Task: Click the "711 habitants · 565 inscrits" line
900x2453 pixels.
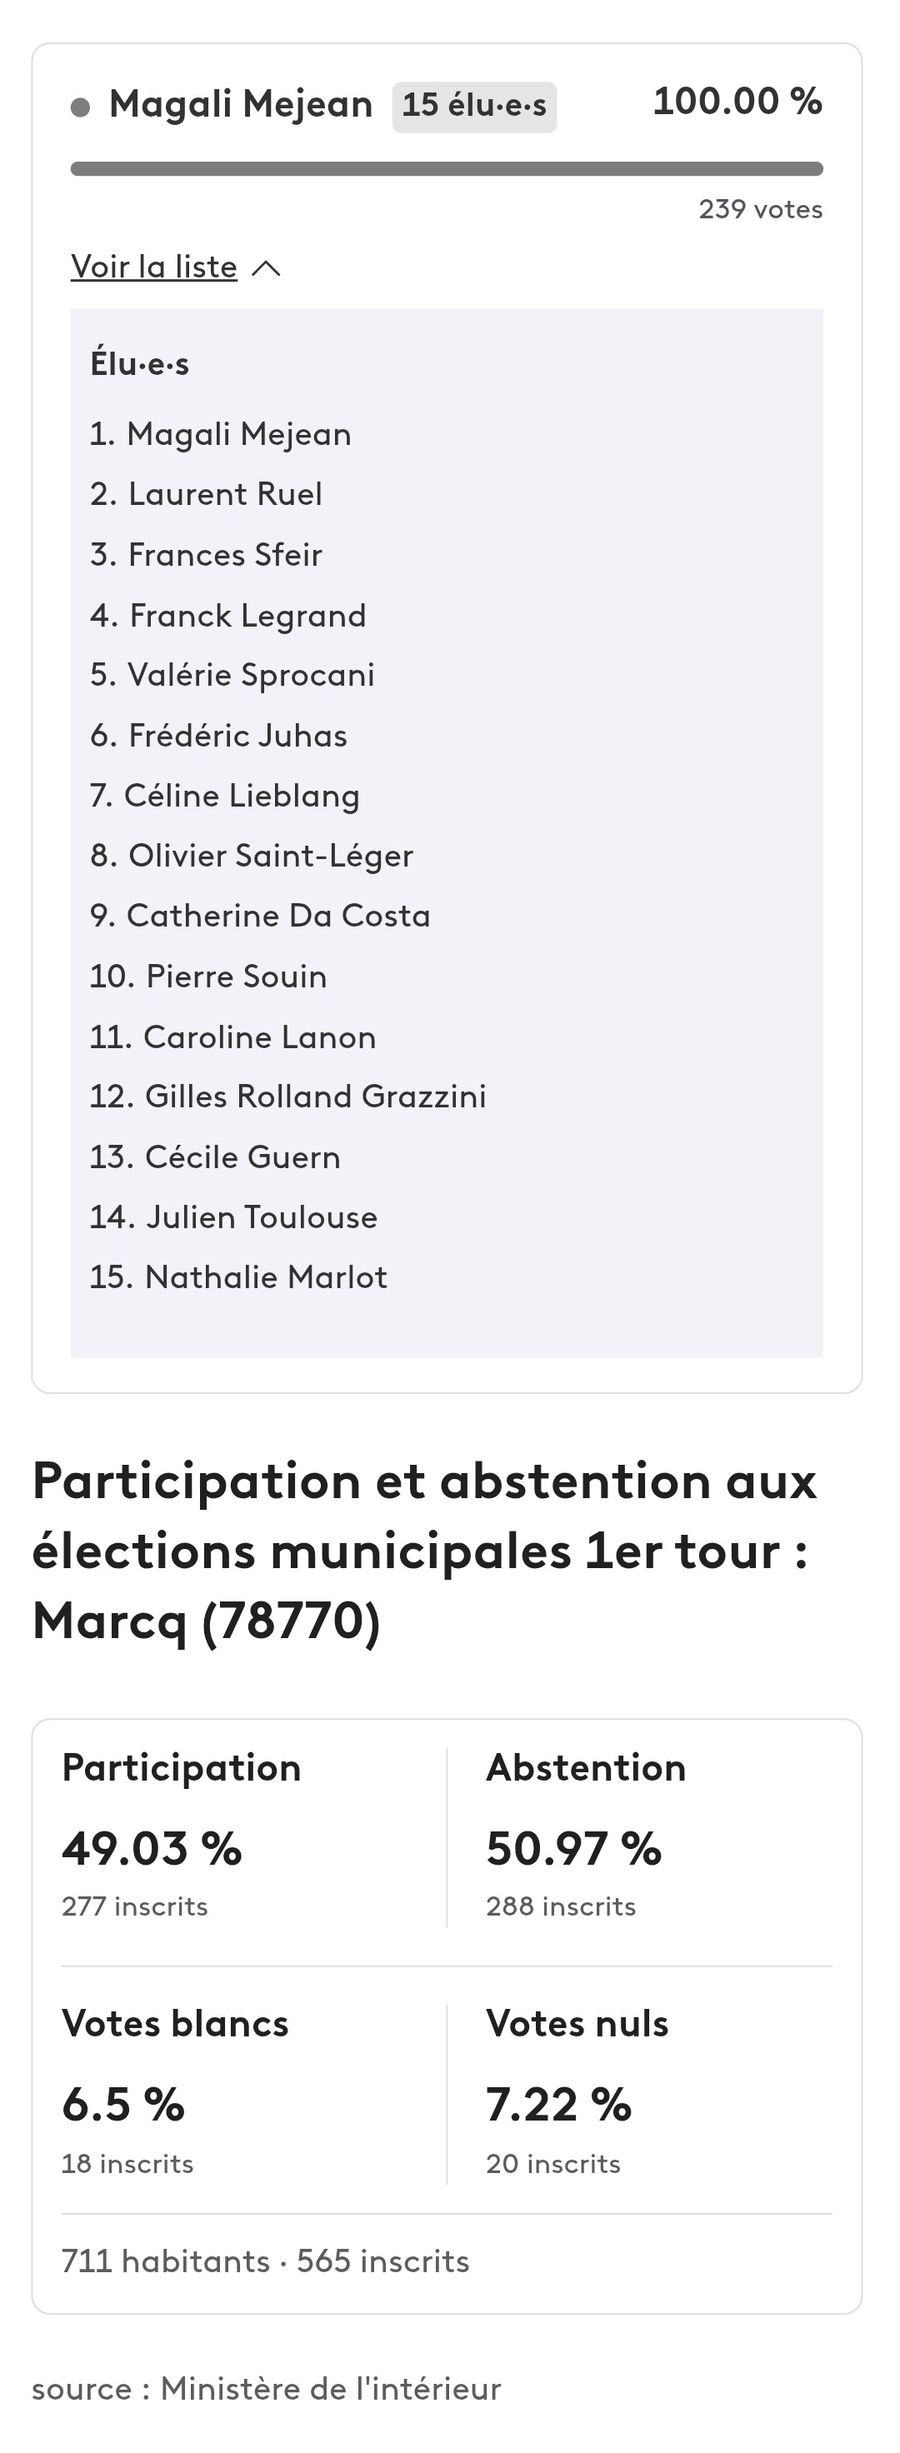Action: pos(265,2261)
